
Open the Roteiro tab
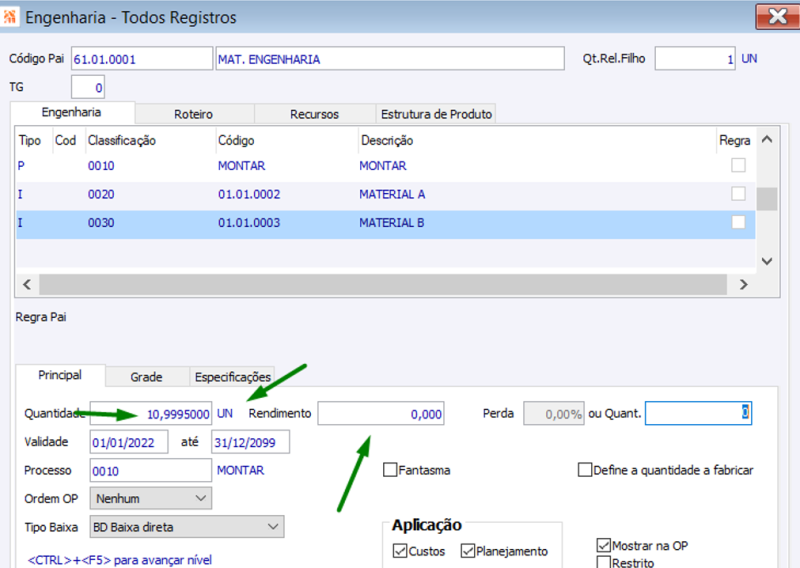(x=194, y=114)
